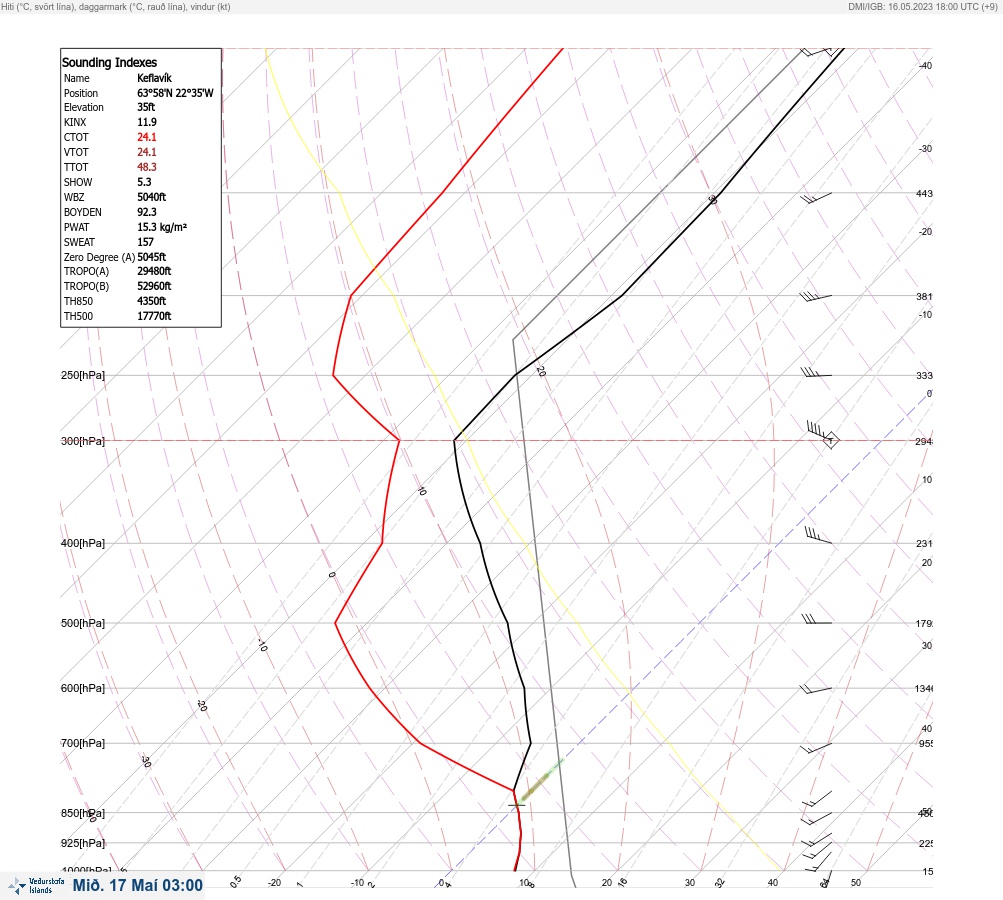Click '-20' on the bottom temperature axis

point(274,883)
